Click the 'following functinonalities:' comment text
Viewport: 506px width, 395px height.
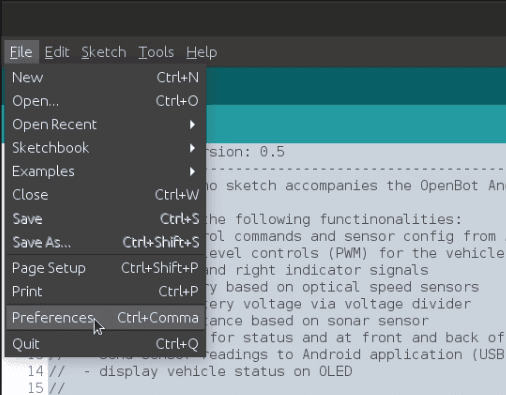coord(348,219)
